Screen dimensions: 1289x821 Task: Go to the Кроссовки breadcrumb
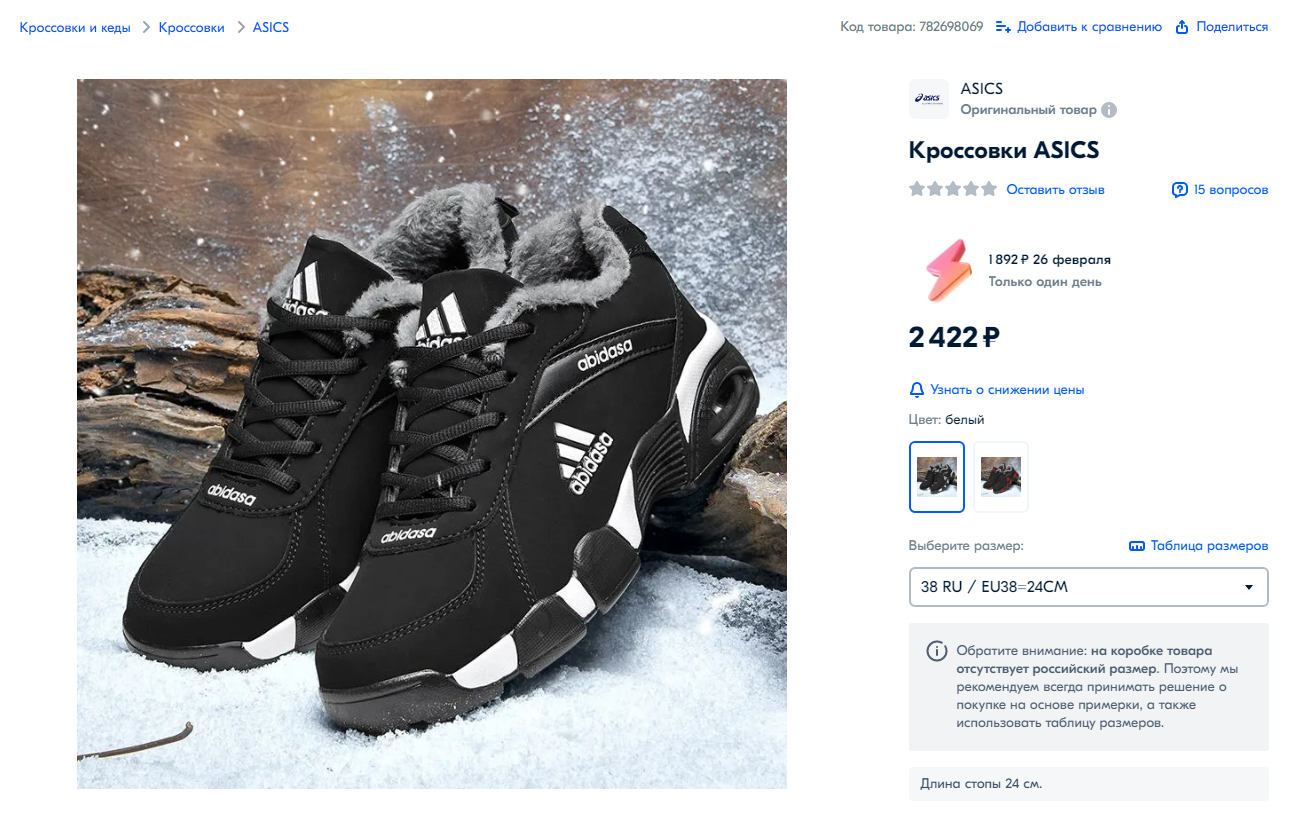(191, 27)
